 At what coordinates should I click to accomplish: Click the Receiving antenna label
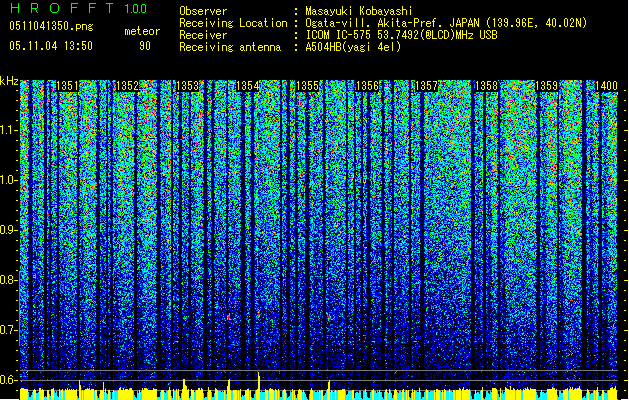(x=230, y=47)
